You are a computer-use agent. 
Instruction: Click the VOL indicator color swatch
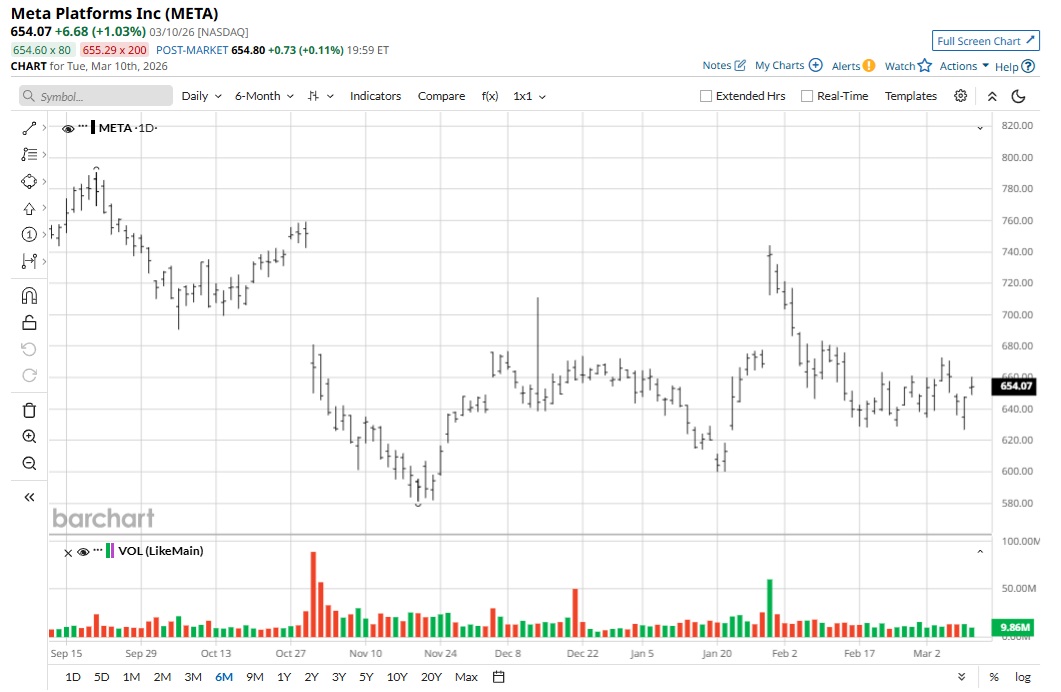[110, 551]
